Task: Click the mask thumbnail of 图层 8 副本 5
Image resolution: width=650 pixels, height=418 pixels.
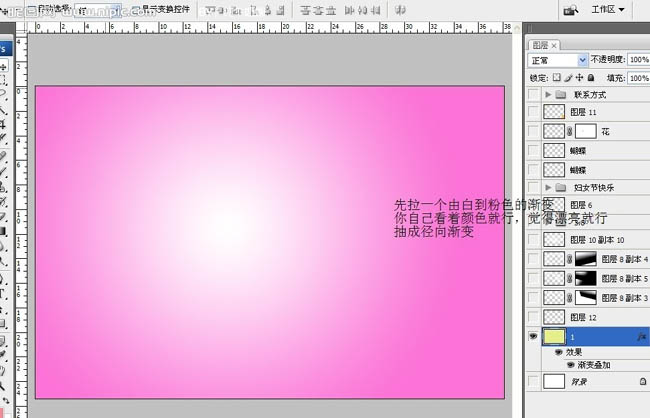Action: (586, 279)
